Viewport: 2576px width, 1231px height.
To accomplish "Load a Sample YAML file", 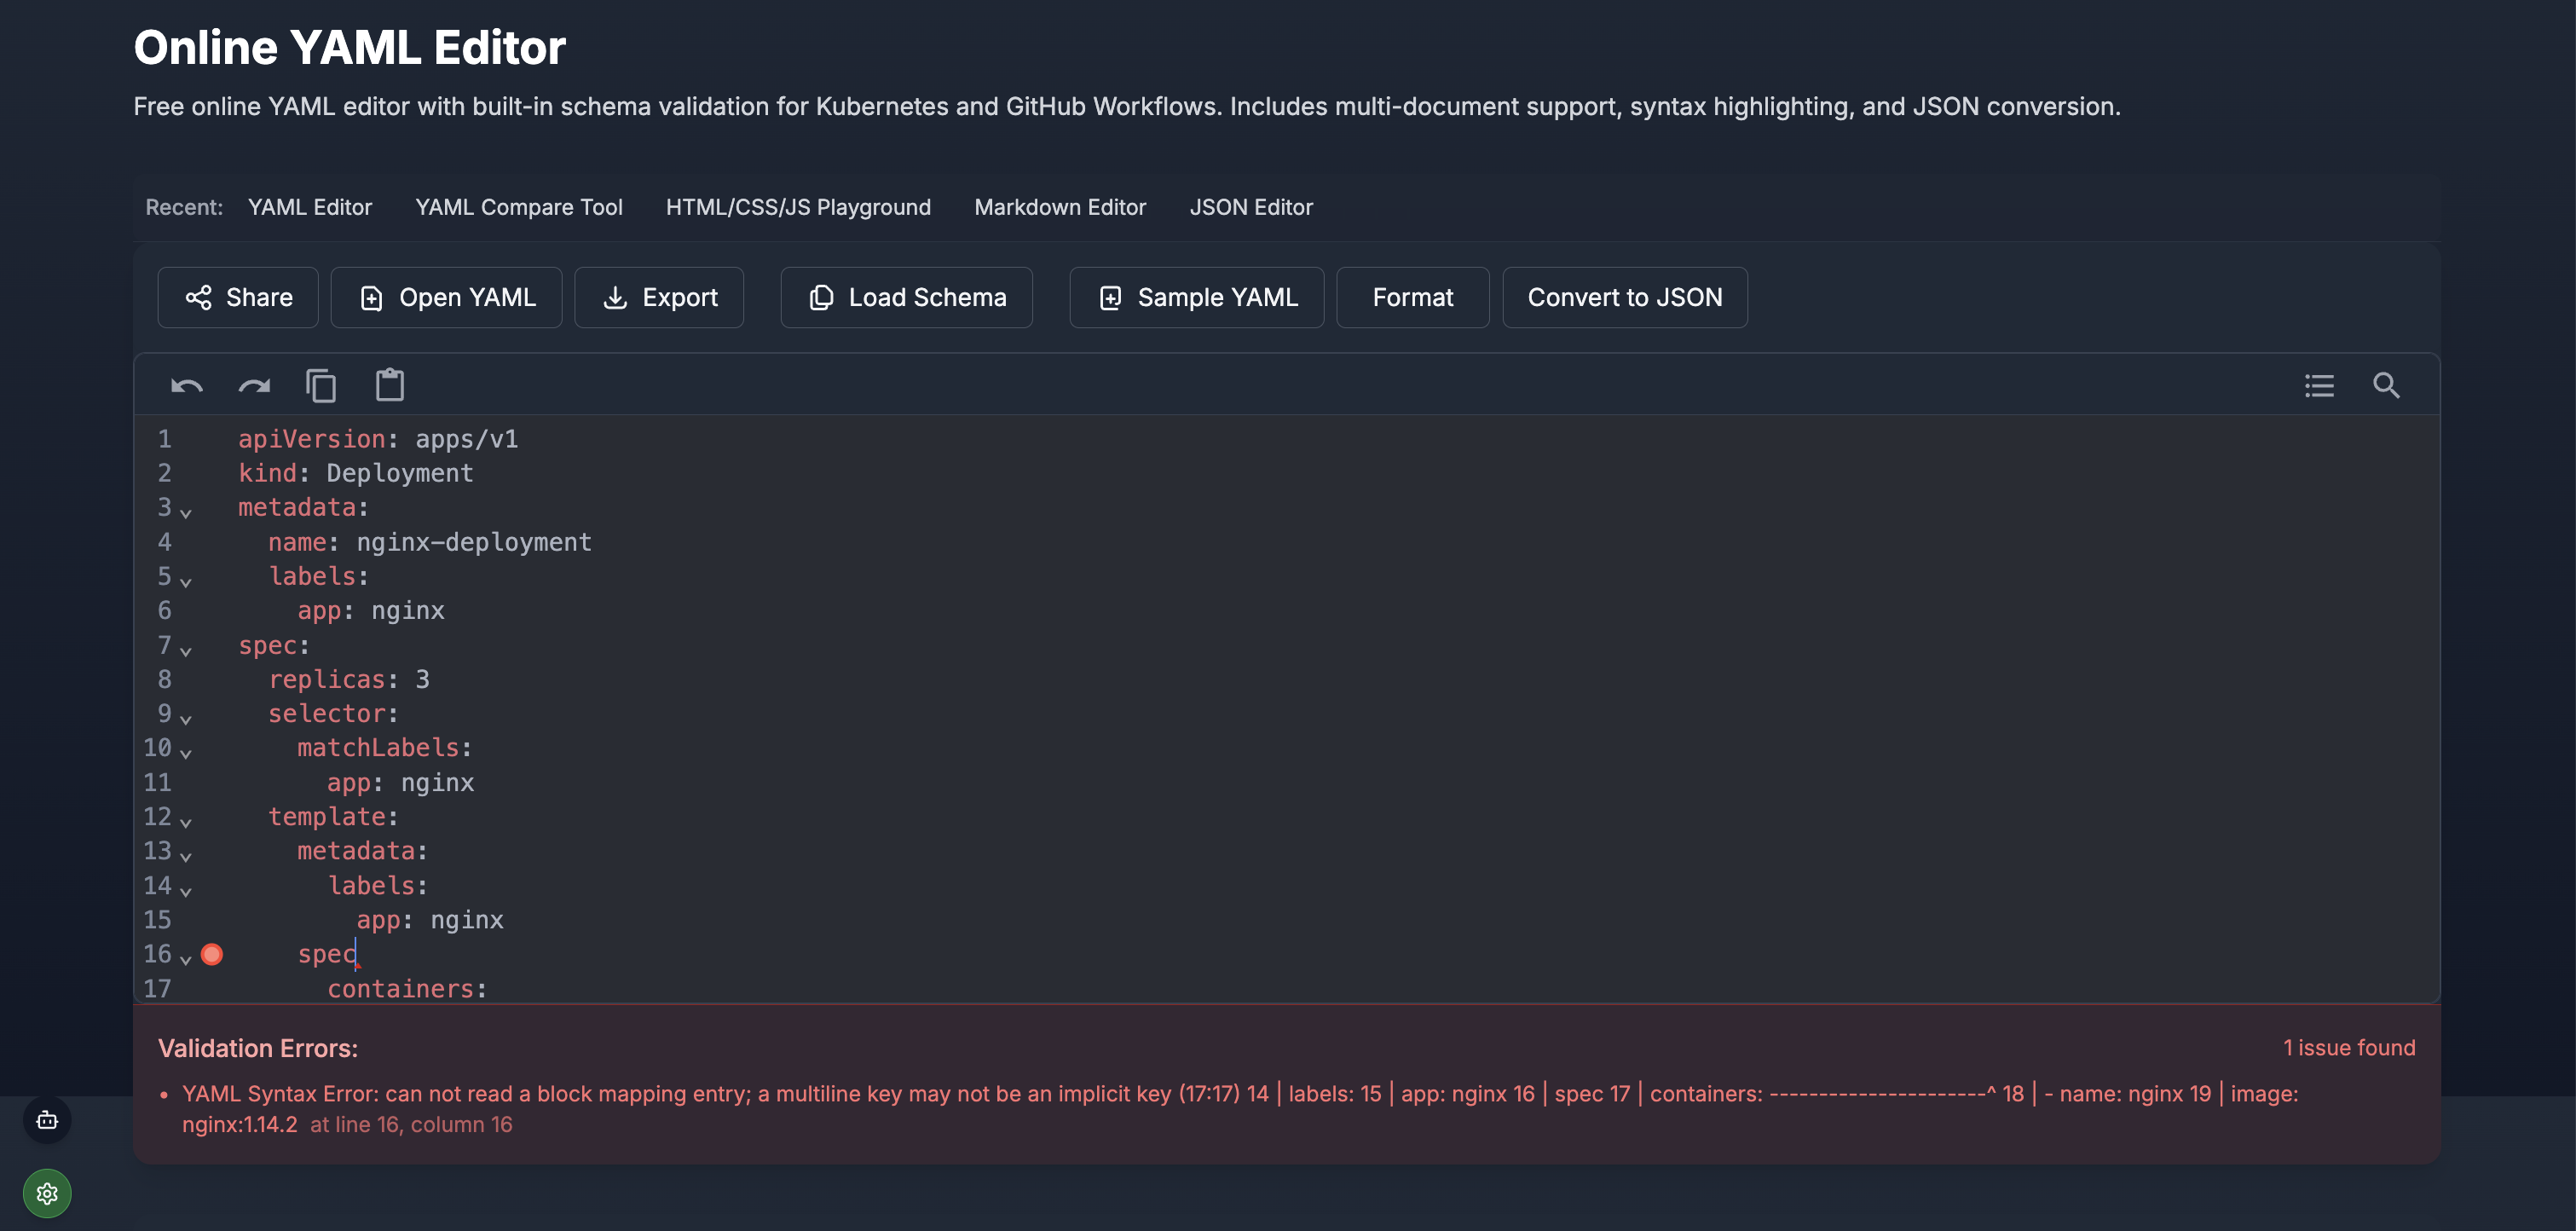I will pos(1197,297).
